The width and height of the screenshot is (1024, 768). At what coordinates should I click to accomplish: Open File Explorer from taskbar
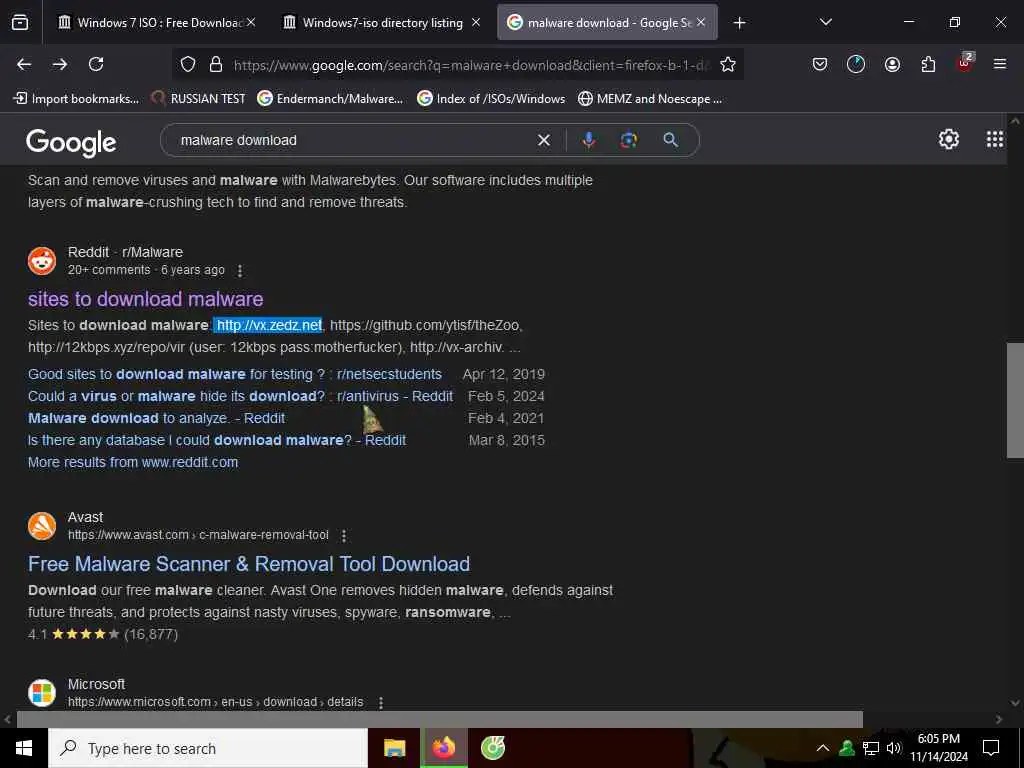click(394, 748)
